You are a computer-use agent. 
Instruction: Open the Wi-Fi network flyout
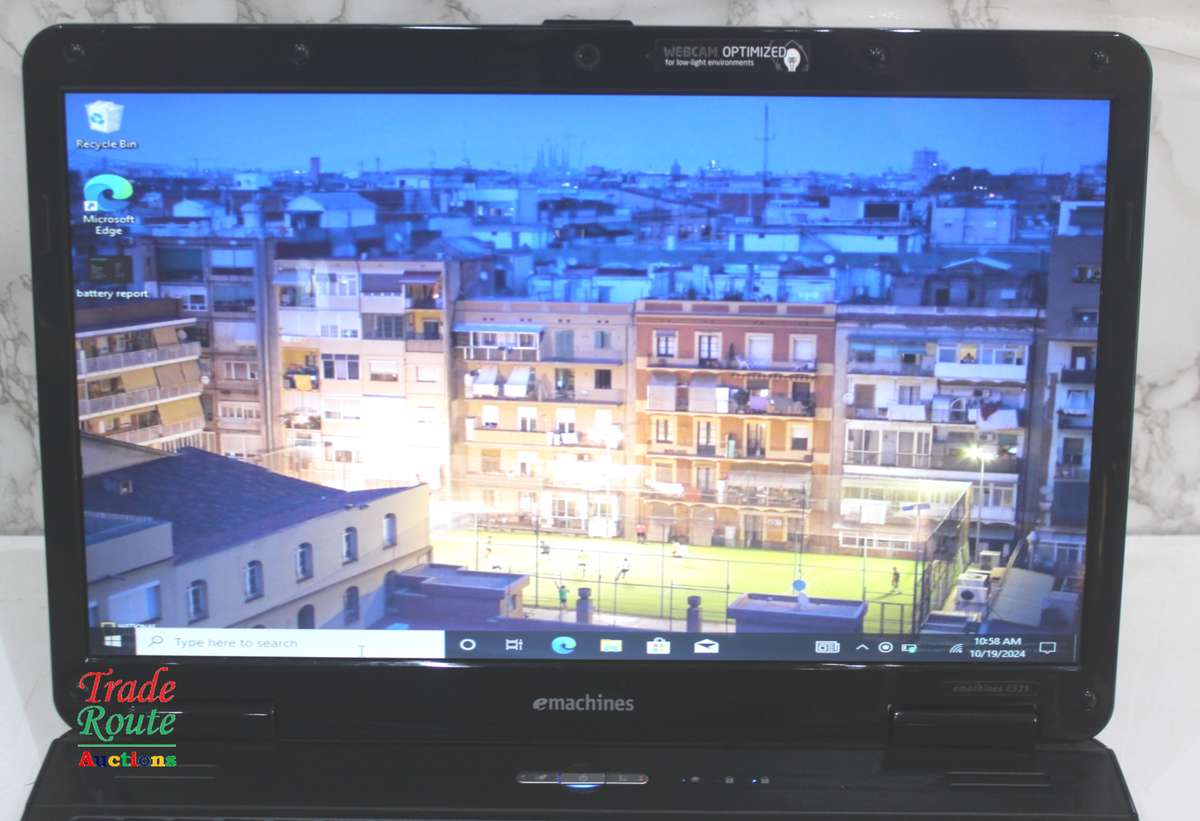click(955, 648)
